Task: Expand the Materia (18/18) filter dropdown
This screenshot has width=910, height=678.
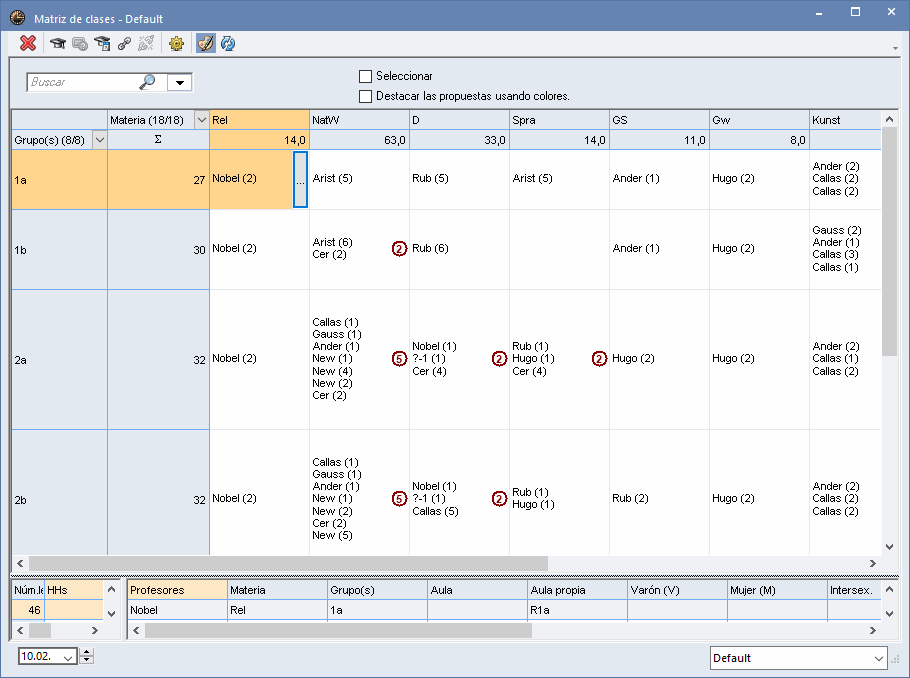Action: (201, 120)
